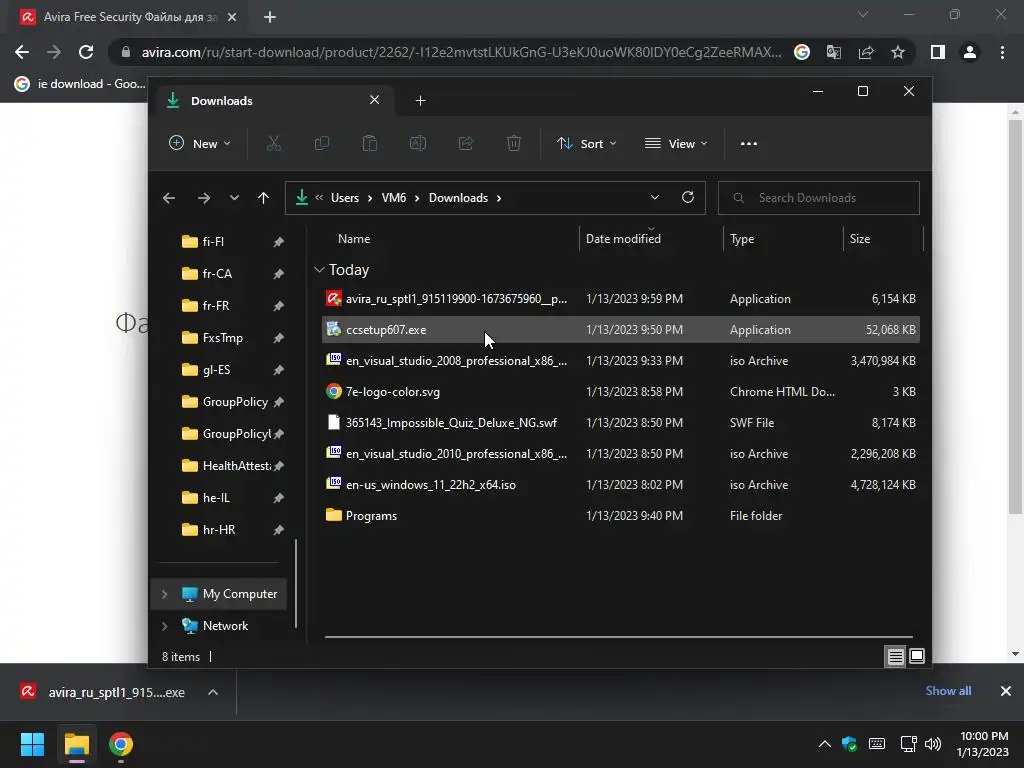Bookmark the Avira page with star
The width and height of the screenshot is (1024, 768).
pos(898,52)
